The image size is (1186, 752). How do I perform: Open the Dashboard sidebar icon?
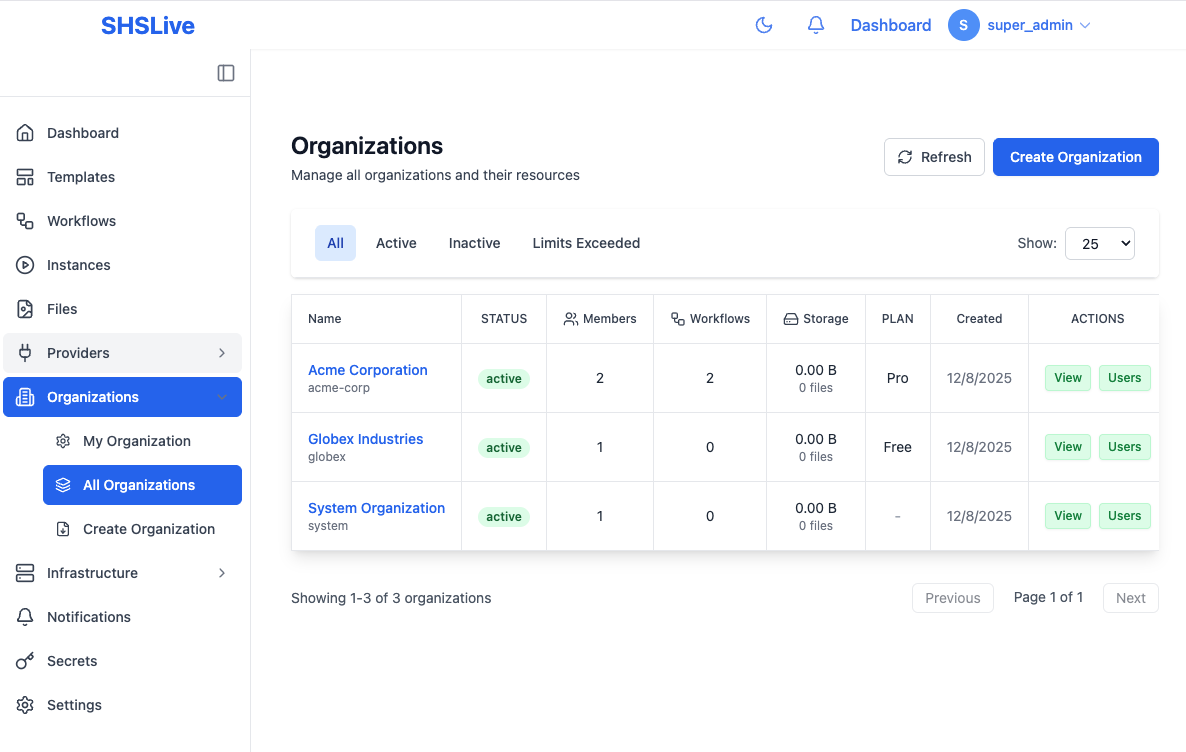click(25, 132)
